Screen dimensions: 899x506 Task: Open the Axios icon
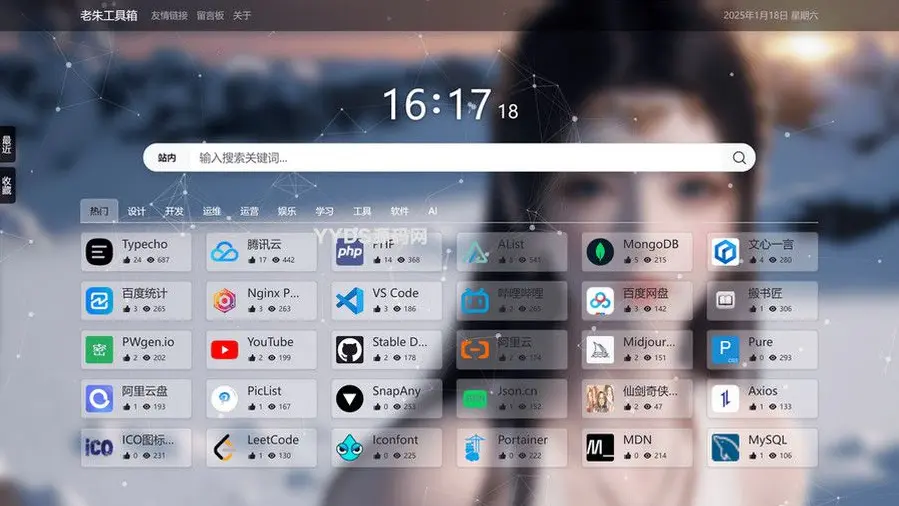coord(725,399)
